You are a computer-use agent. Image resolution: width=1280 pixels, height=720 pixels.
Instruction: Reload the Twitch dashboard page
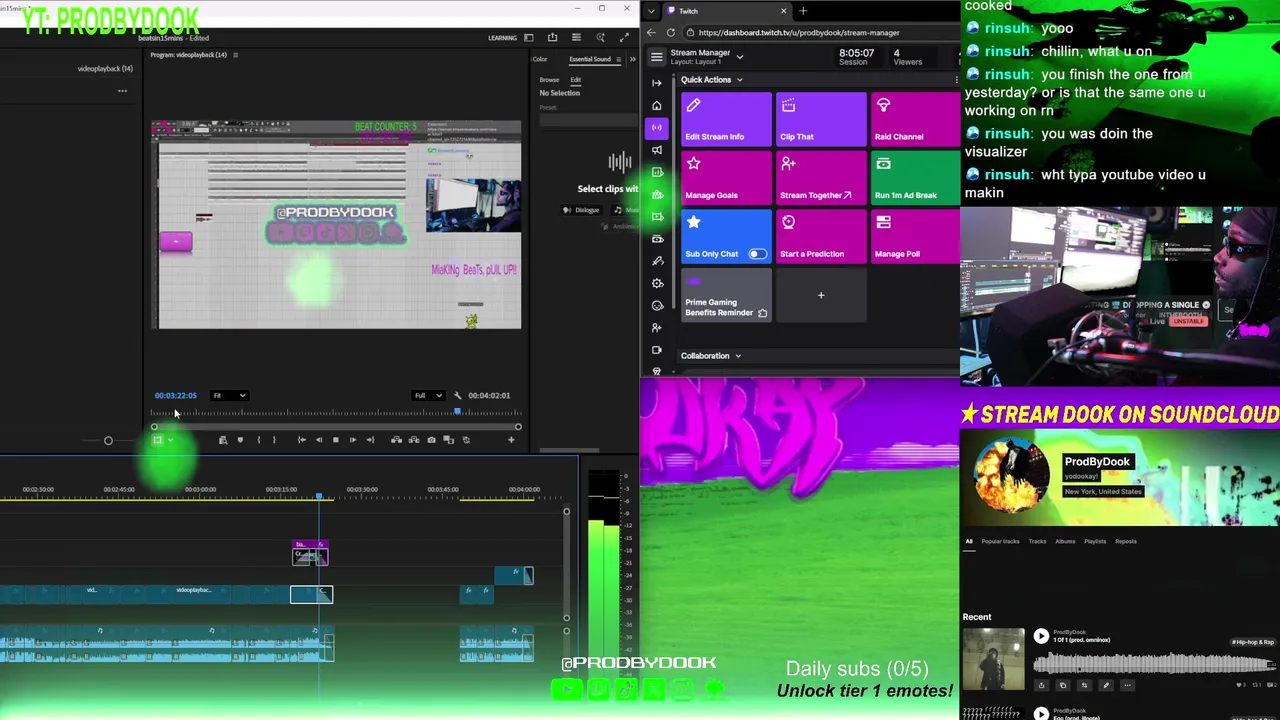671,32
